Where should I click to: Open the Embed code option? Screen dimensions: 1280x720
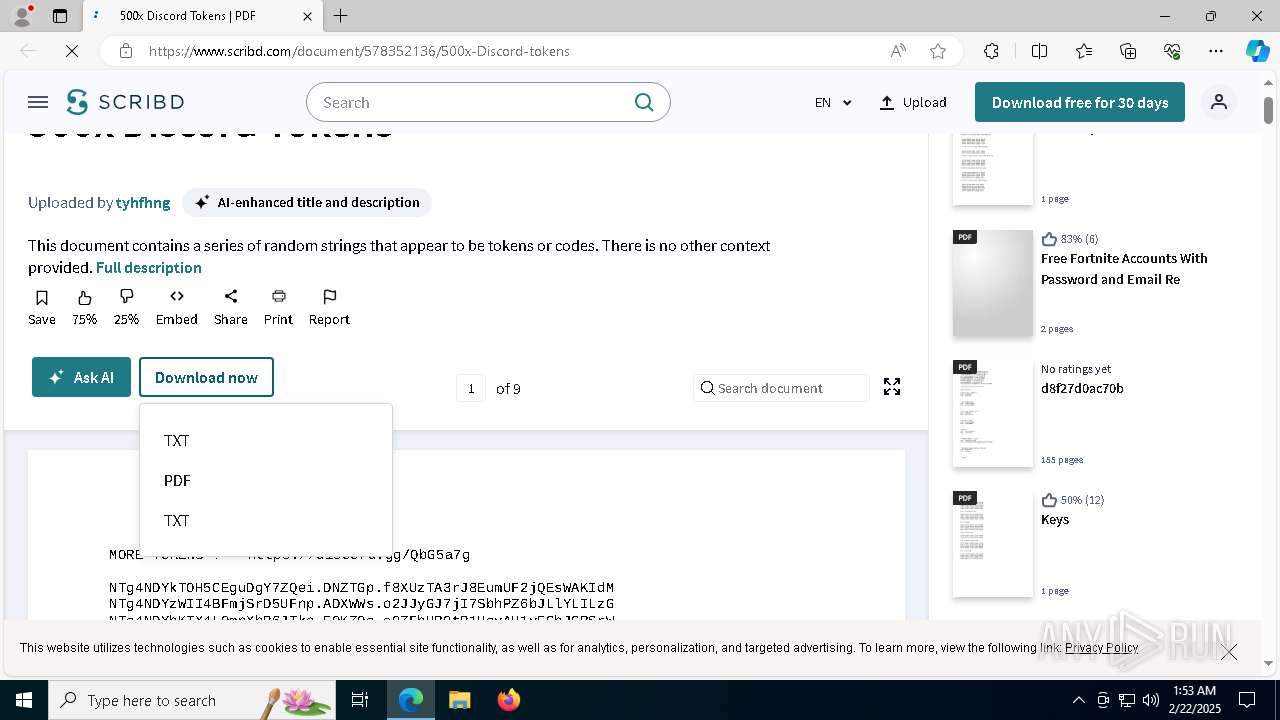coord(177,308)
